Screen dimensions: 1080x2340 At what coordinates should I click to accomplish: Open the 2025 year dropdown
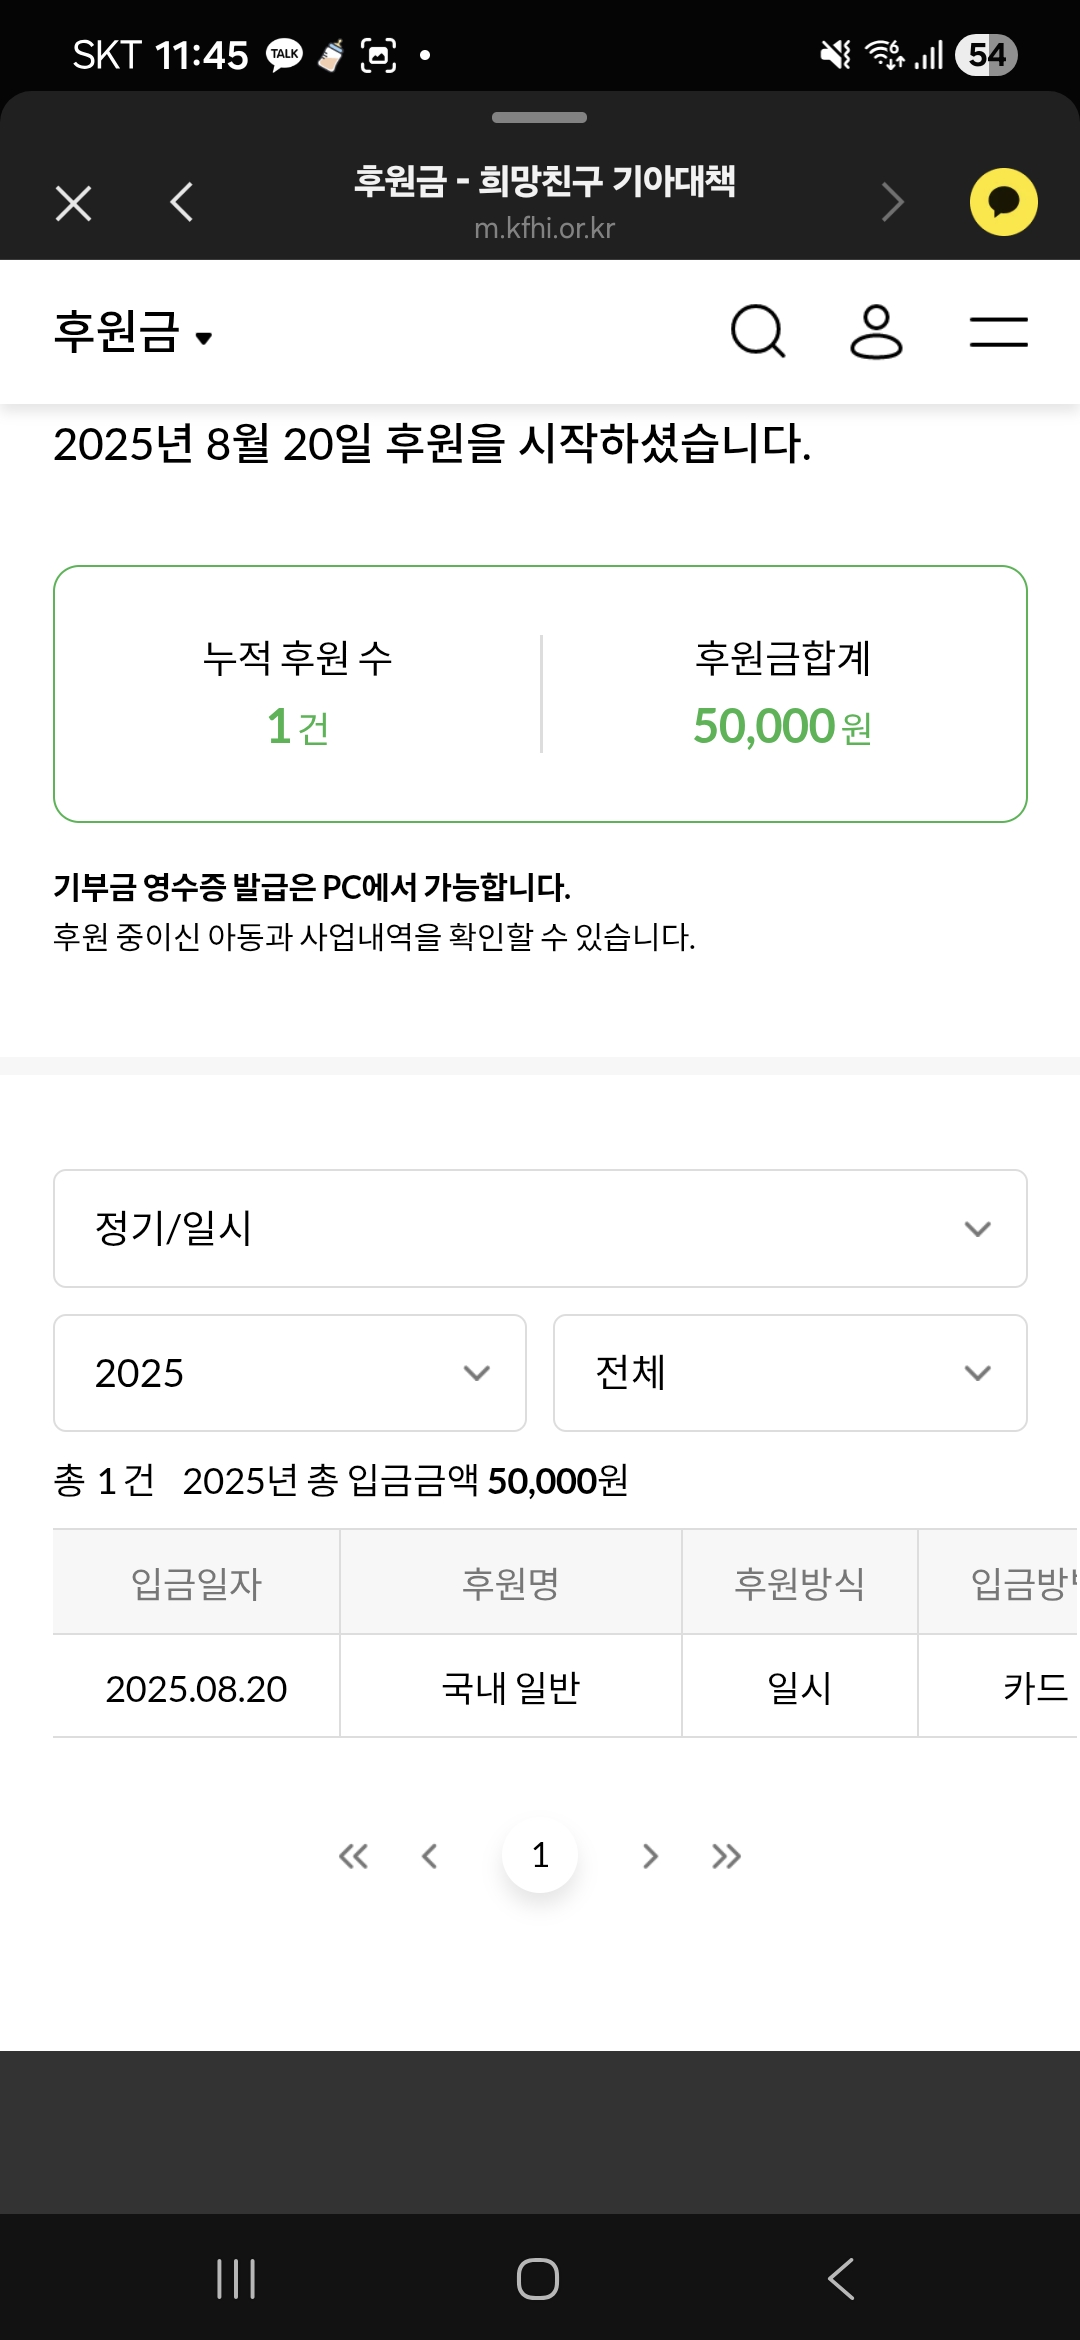pos(290,1373)
